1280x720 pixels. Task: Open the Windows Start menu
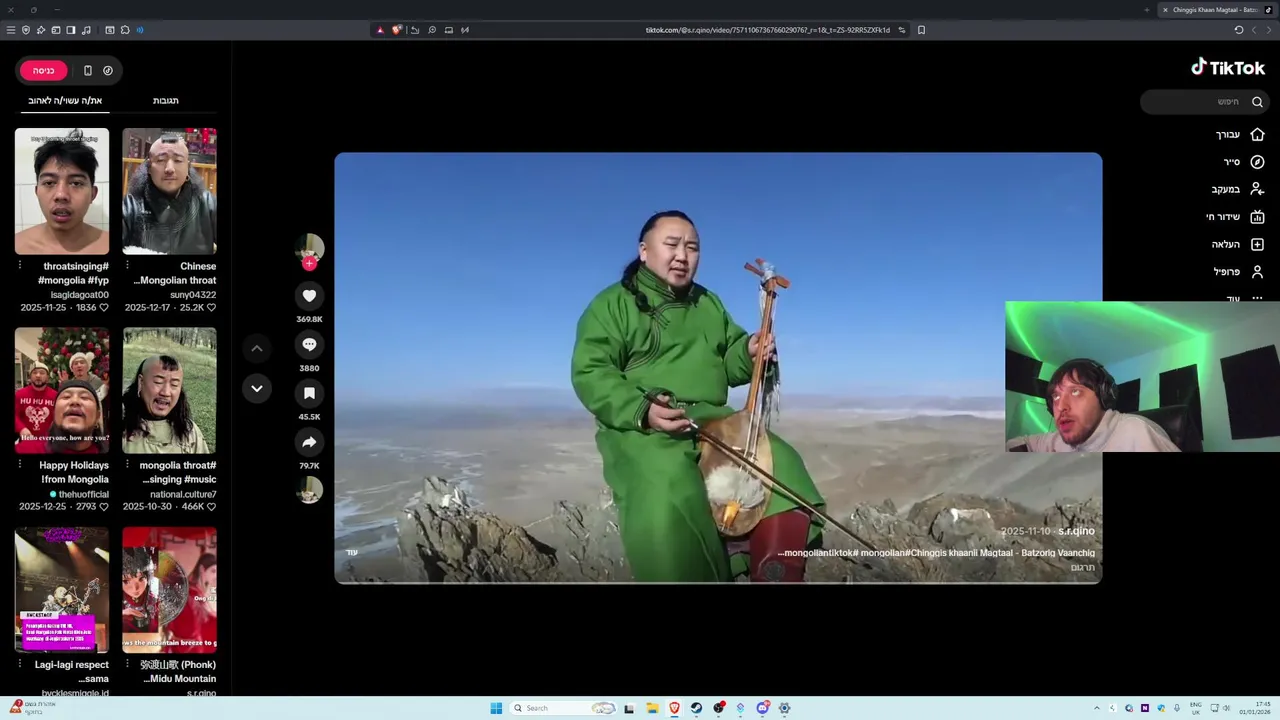click(496, 708)
